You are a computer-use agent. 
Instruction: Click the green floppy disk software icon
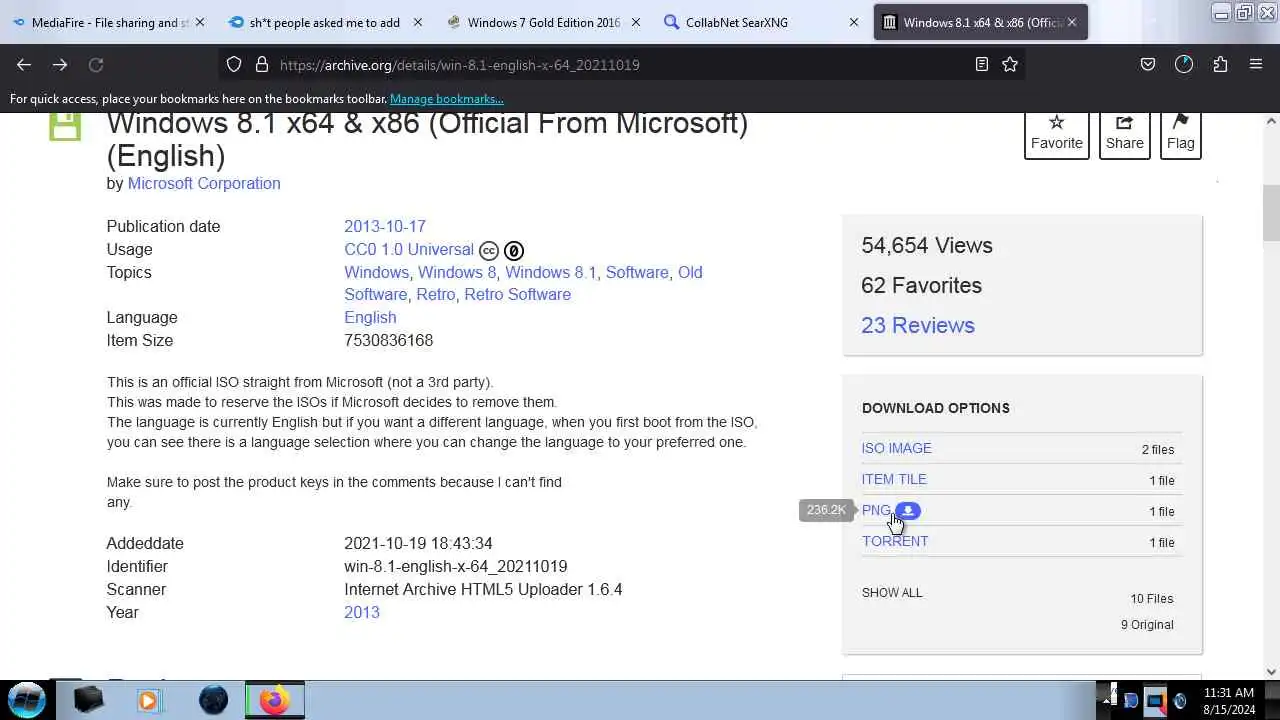(x=65, y=126)
